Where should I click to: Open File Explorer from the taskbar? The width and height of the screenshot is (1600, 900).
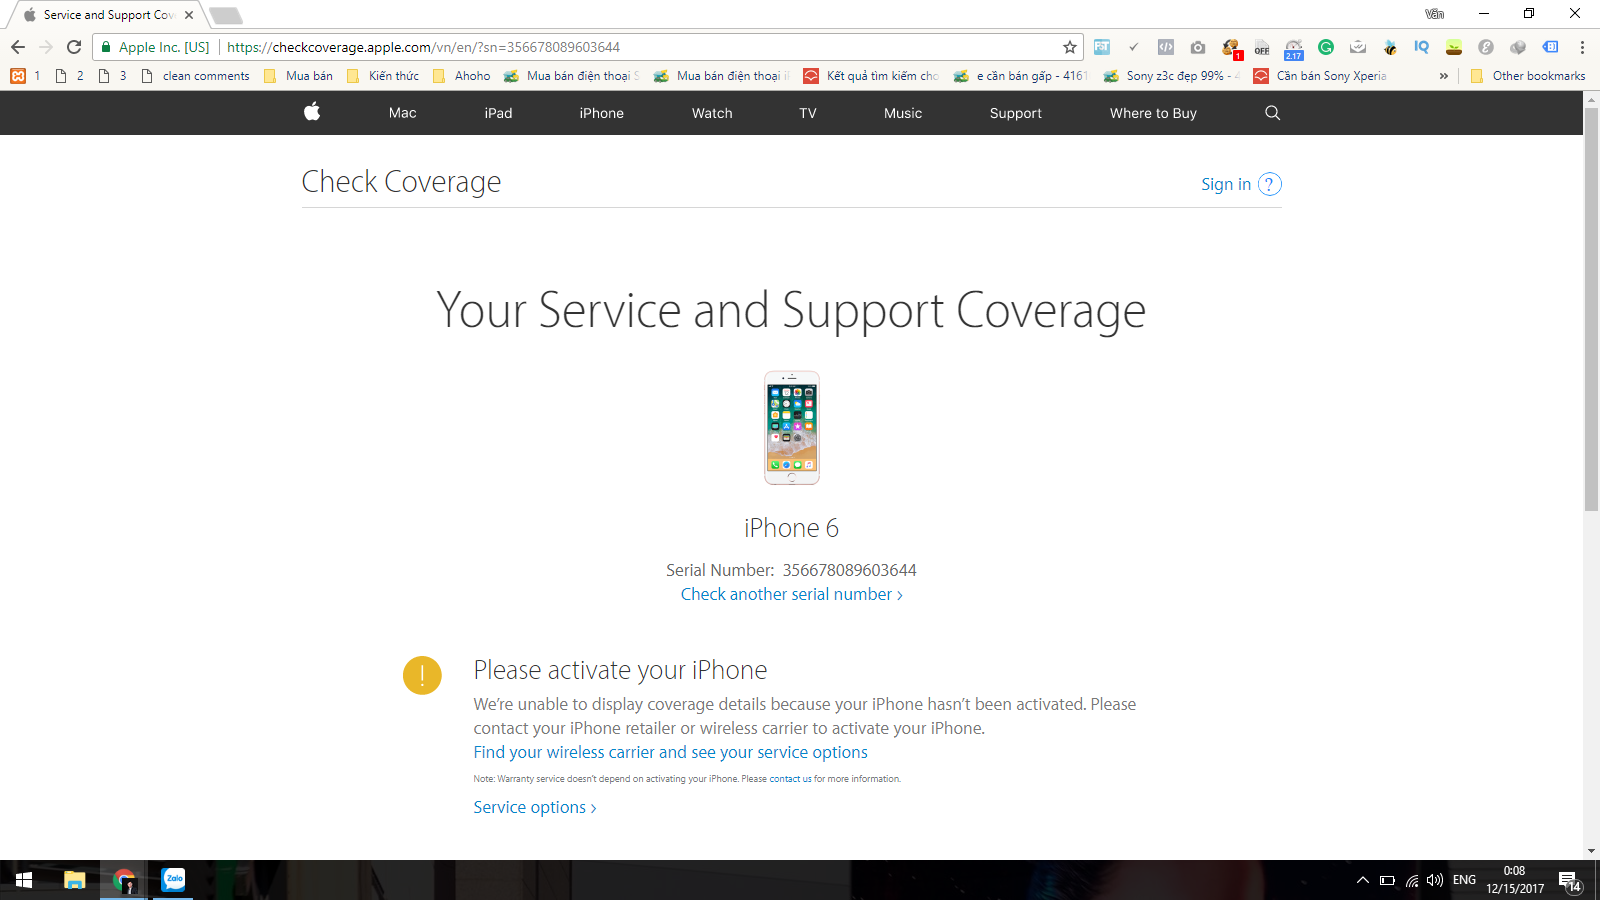coord(75,880)
